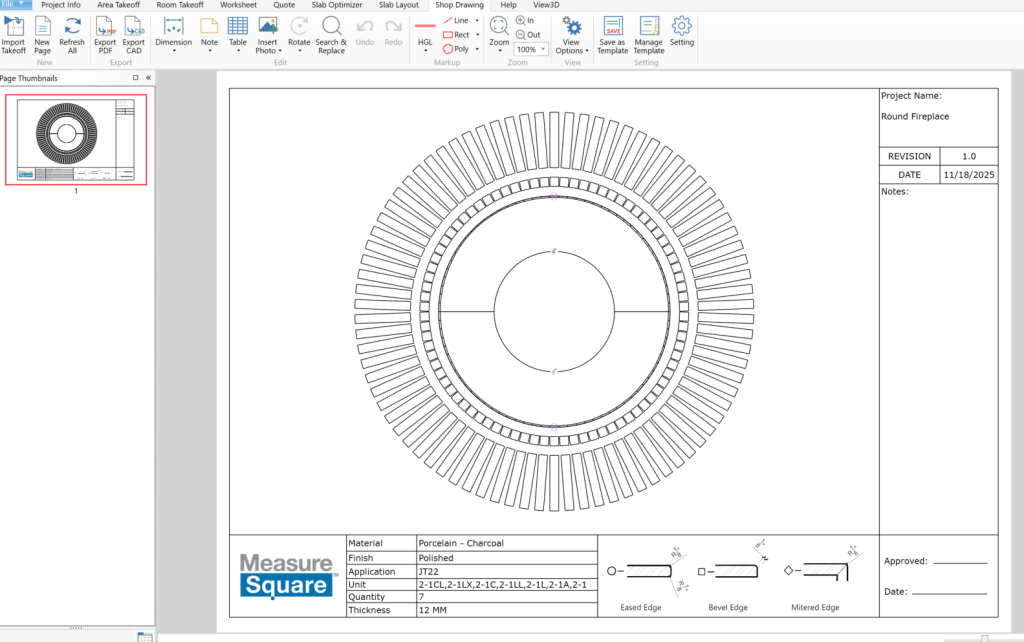
Task: Open the Table dropdown menu
Action: (x=238, y=50)
